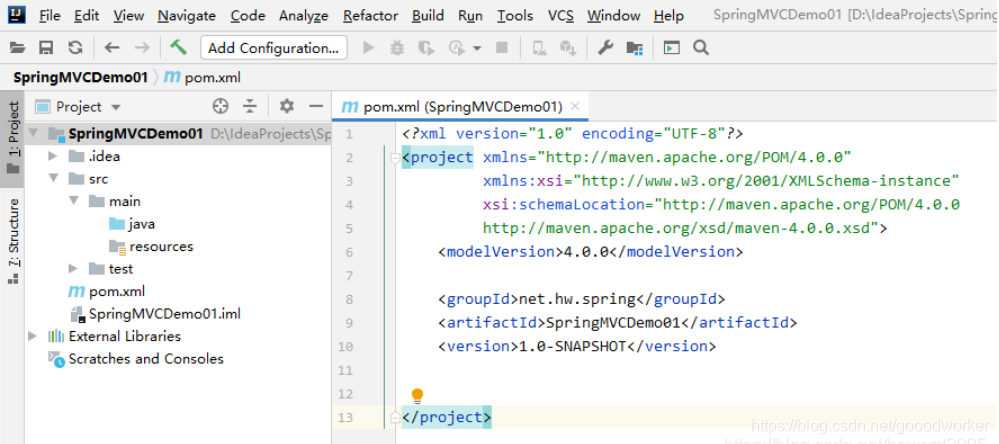This screenshot has width=999, height=444.
Task: Open the Build menu
Action: [428, 15]
